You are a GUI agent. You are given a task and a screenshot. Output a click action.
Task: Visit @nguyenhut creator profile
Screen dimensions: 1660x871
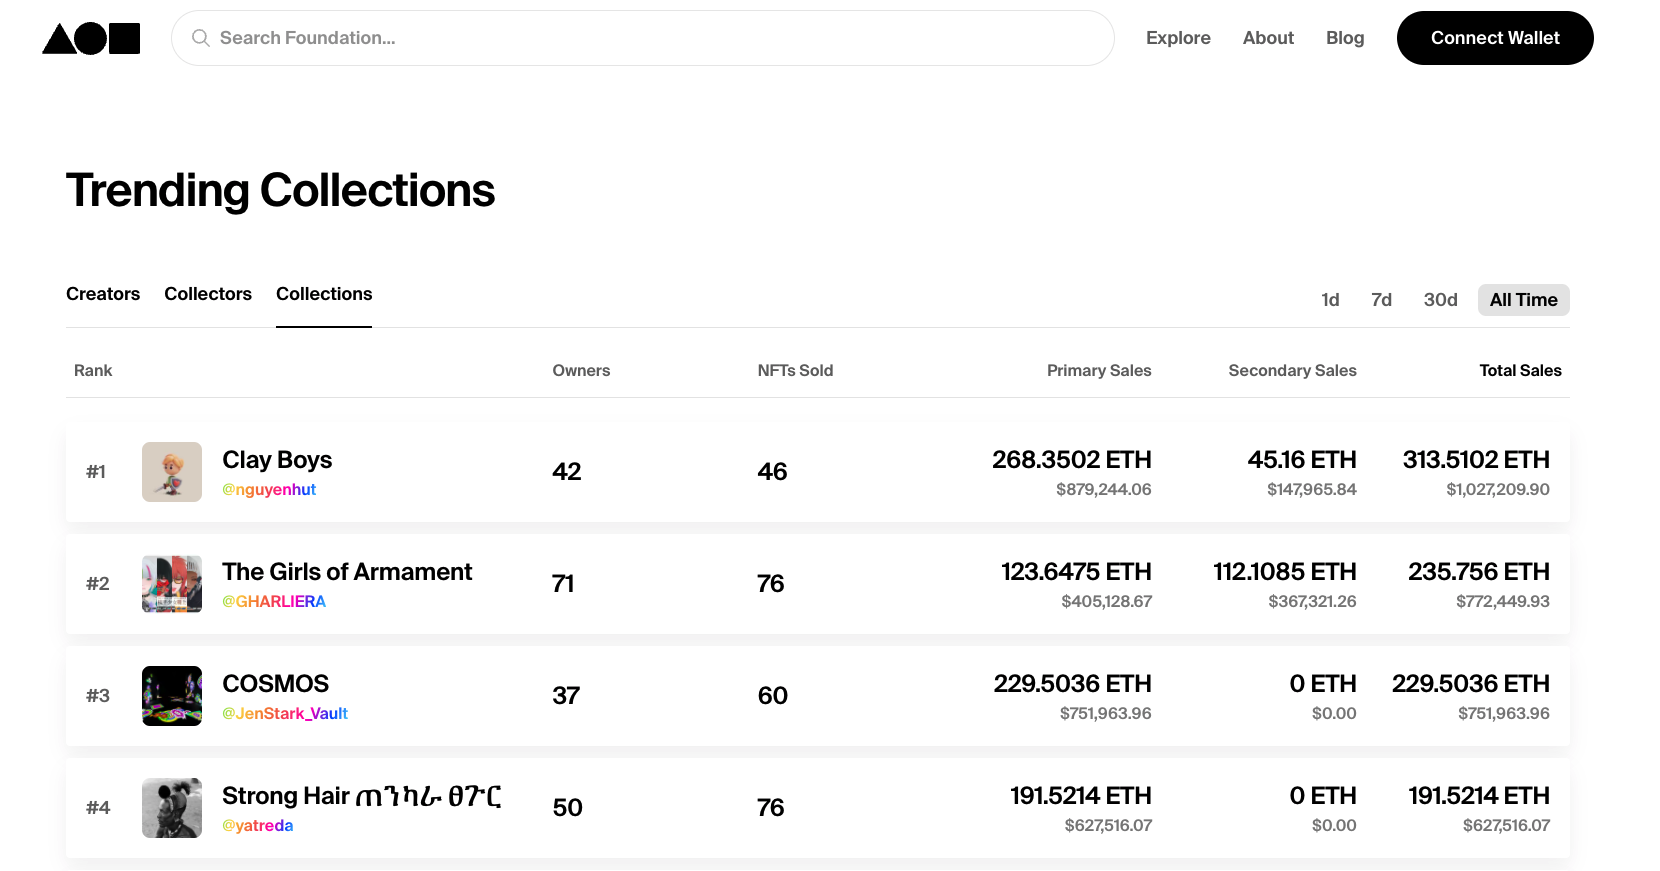pos(269,490)
